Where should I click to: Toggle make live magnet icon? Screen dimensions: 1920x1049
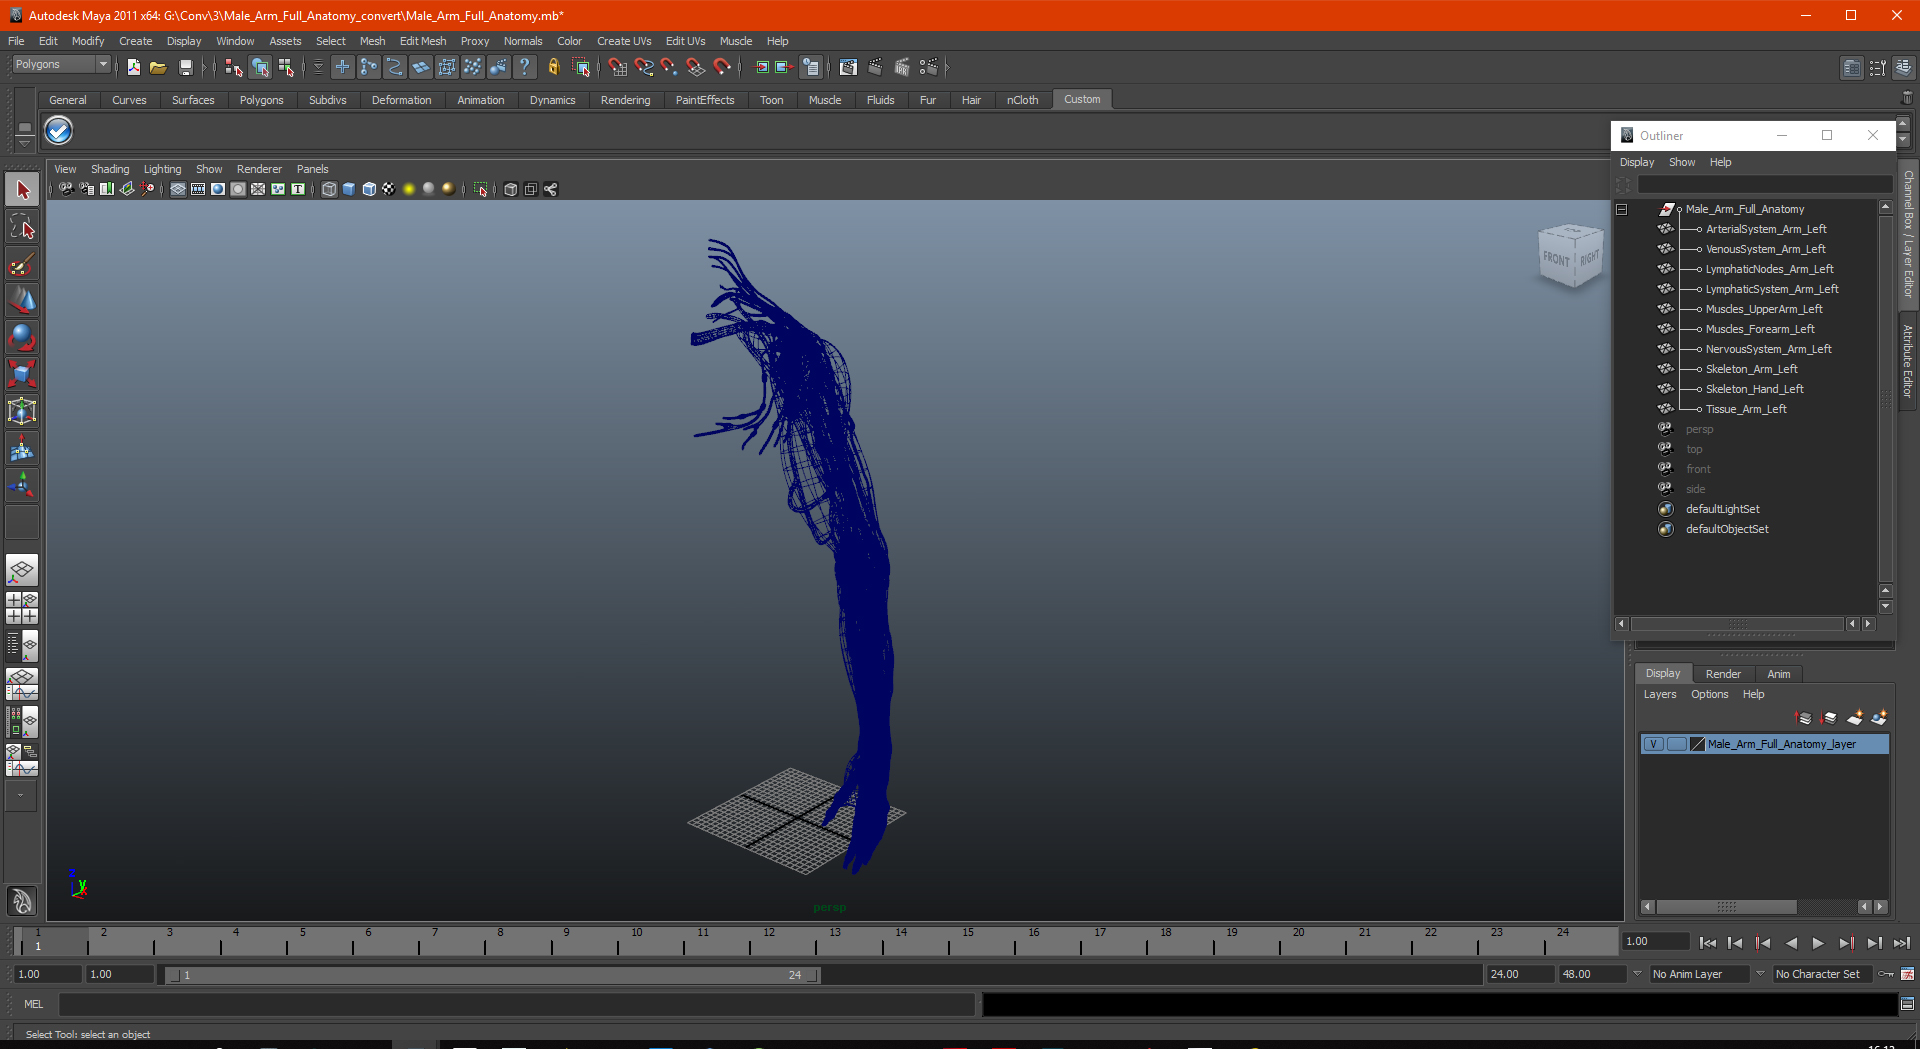722,67
